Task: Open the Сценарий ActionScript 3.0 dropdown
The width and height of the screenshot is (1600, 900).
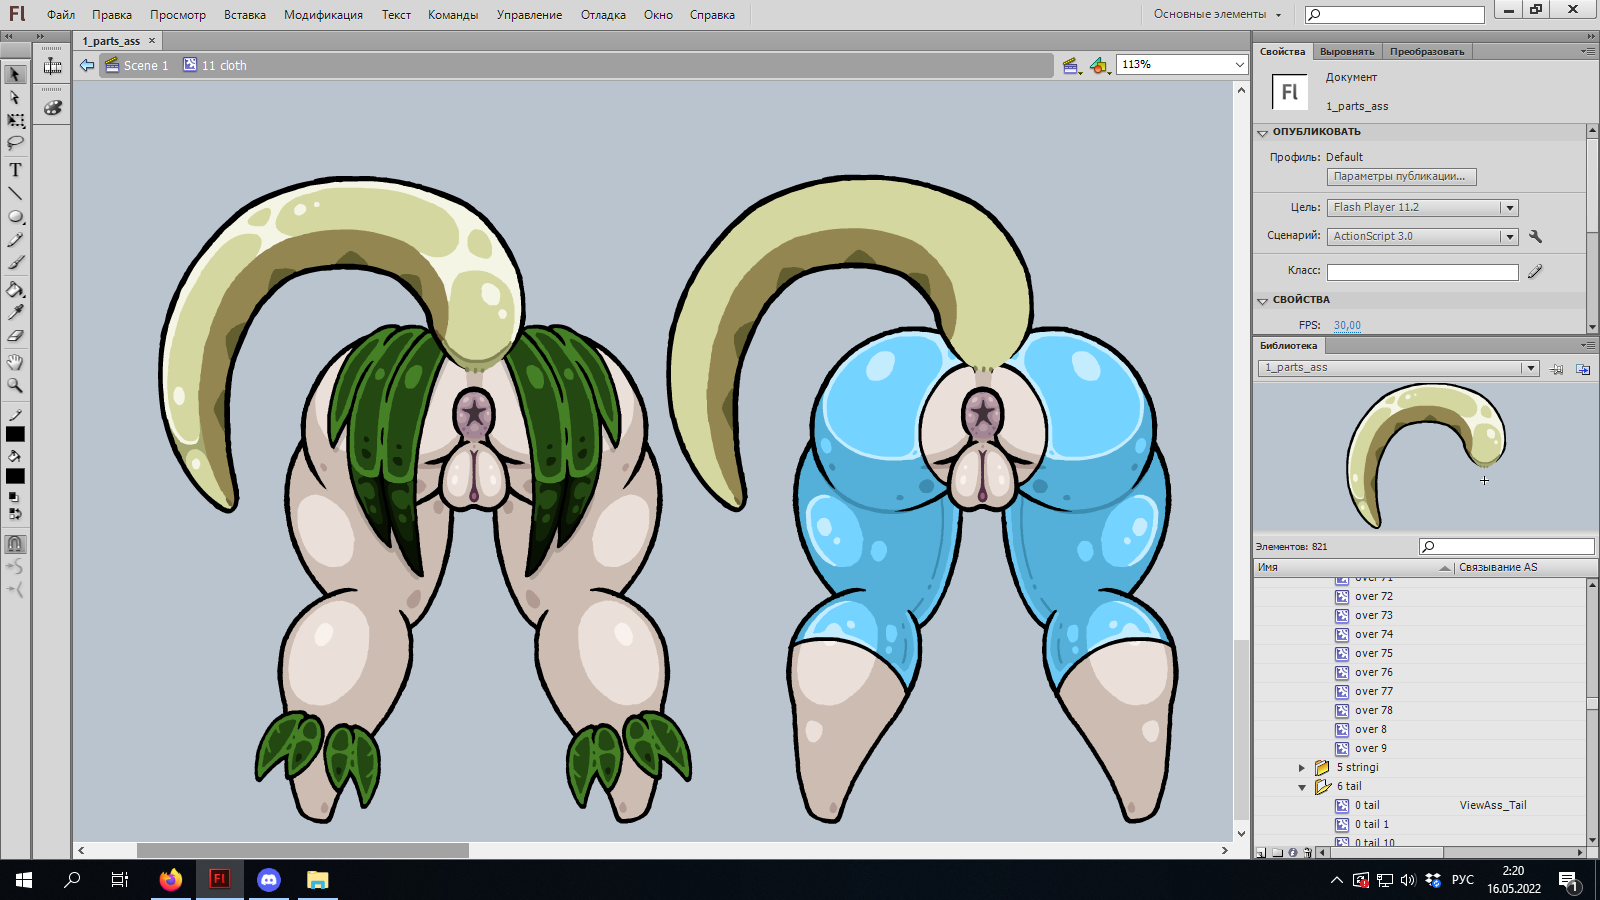Action: point(1510,237)
